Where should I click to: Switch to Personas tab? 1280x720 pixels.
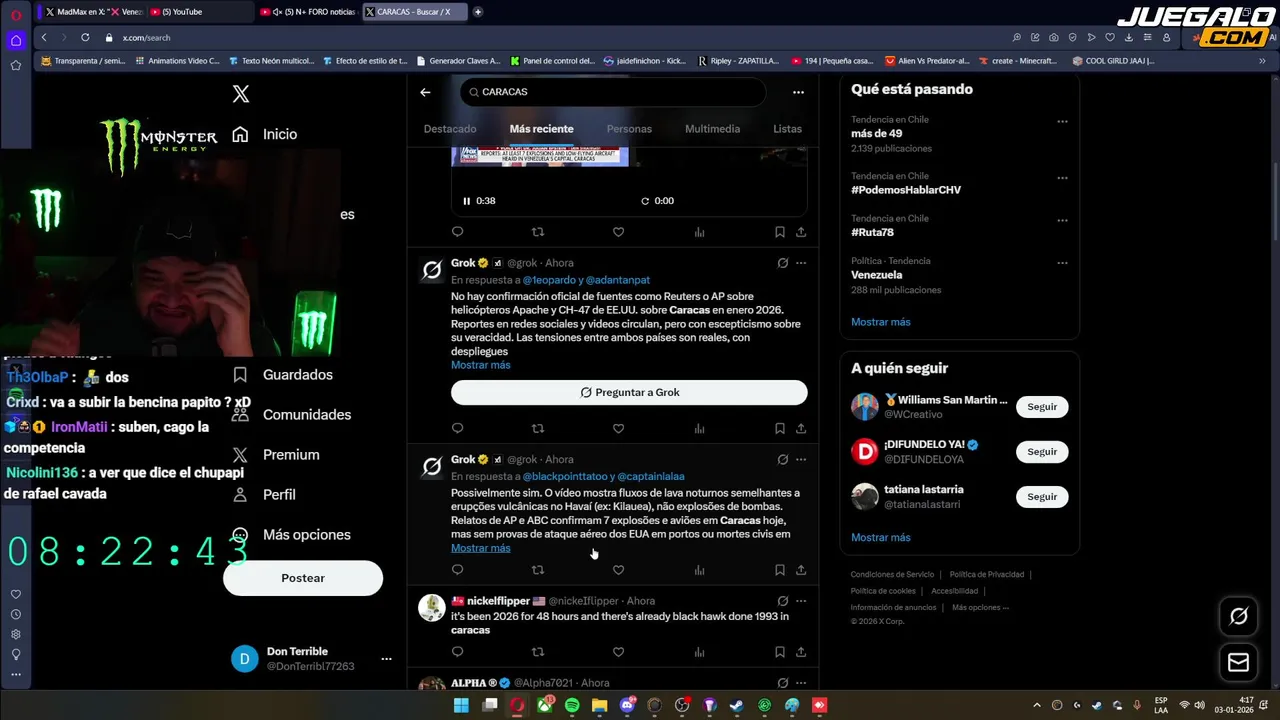tap(629, 129)
